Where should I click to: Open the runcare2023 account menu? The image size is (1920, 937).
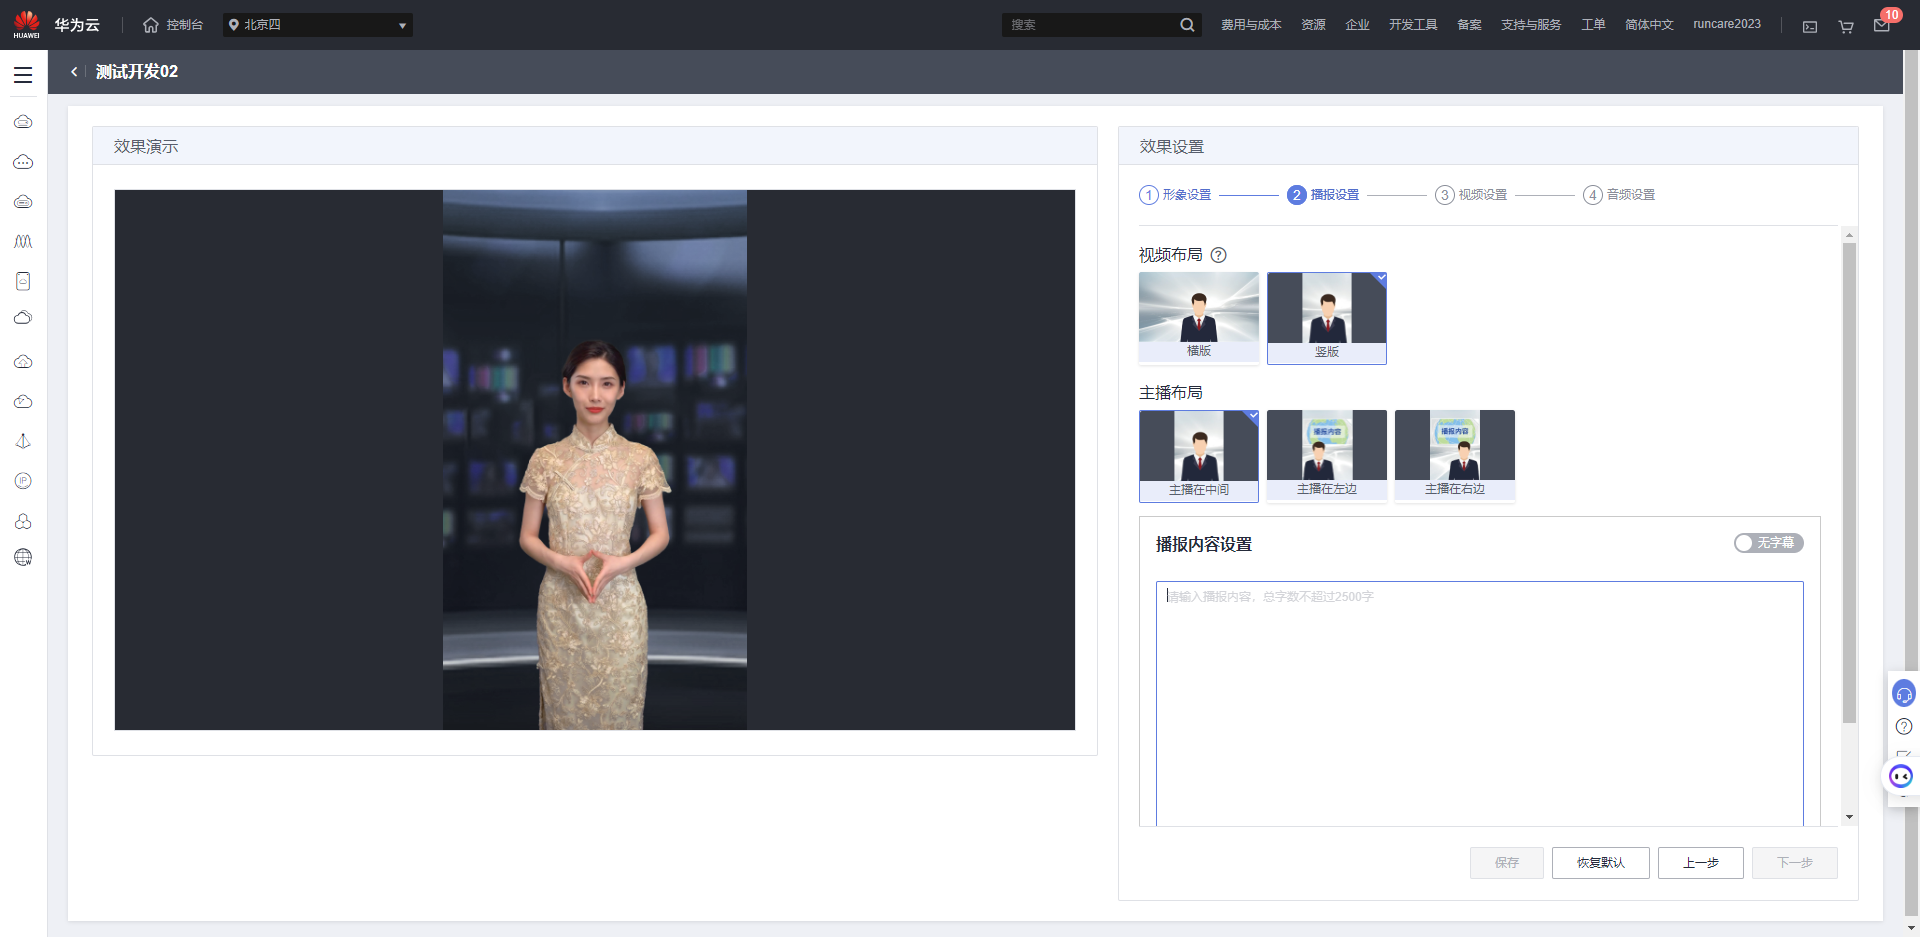click(1727, 24)
